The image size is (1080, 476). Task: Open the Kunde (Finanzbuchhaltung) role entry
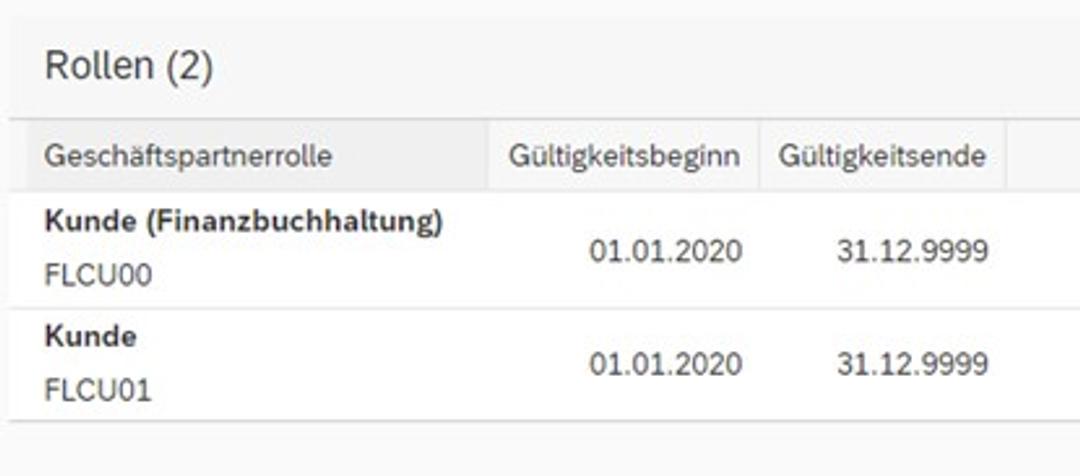coord(244,222)
